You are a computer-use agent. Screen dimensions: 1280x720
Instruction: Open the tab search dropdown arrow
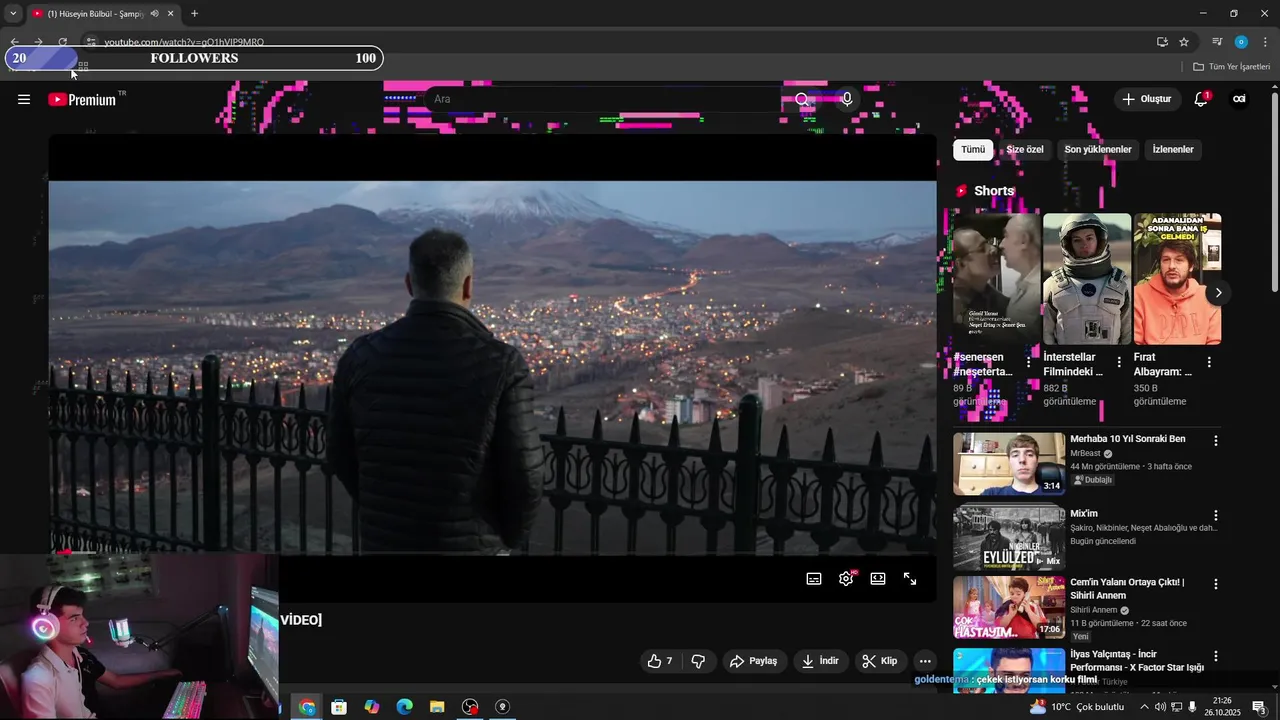[13, 14]
